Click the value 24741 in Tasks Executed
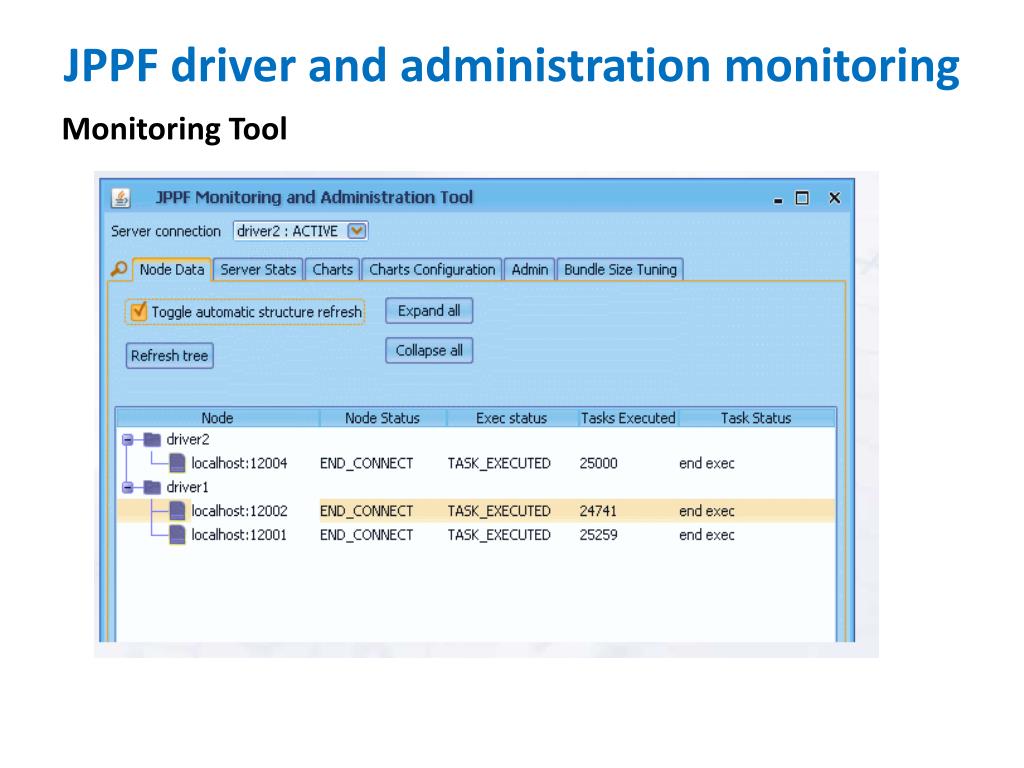 pos(598,511)
